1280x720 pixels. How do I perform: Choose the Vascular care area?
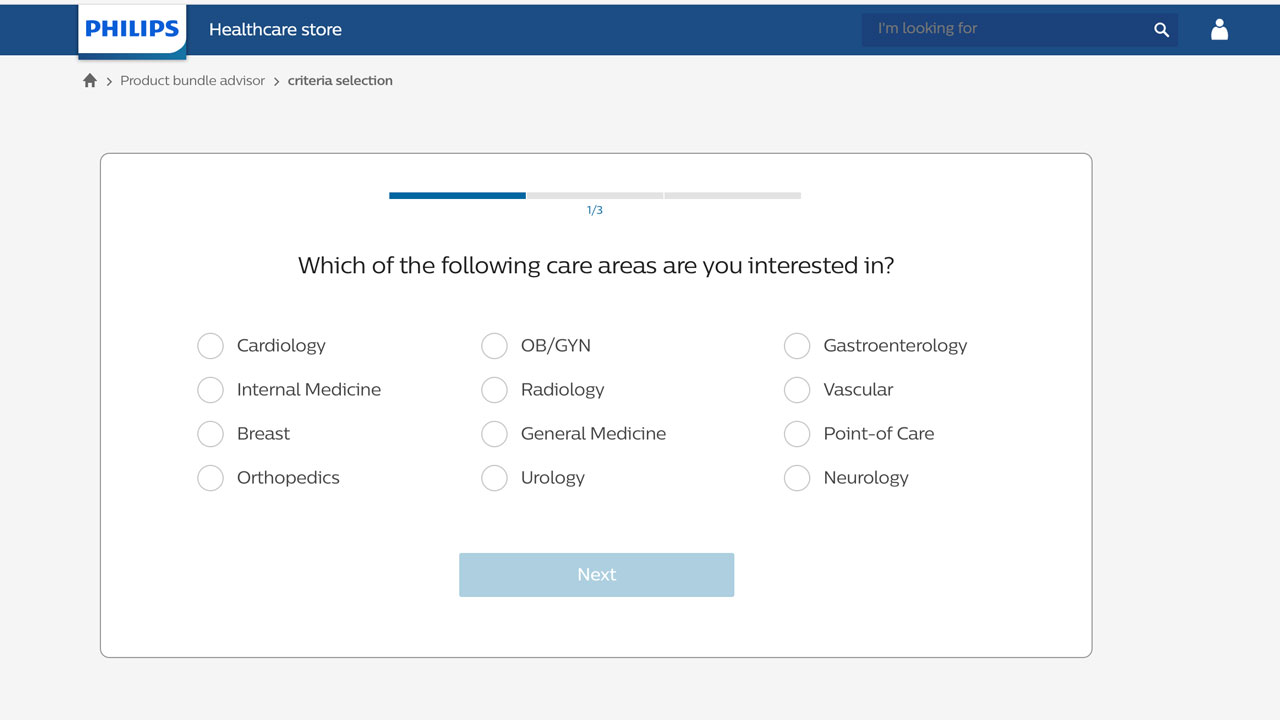coord(797,390)
